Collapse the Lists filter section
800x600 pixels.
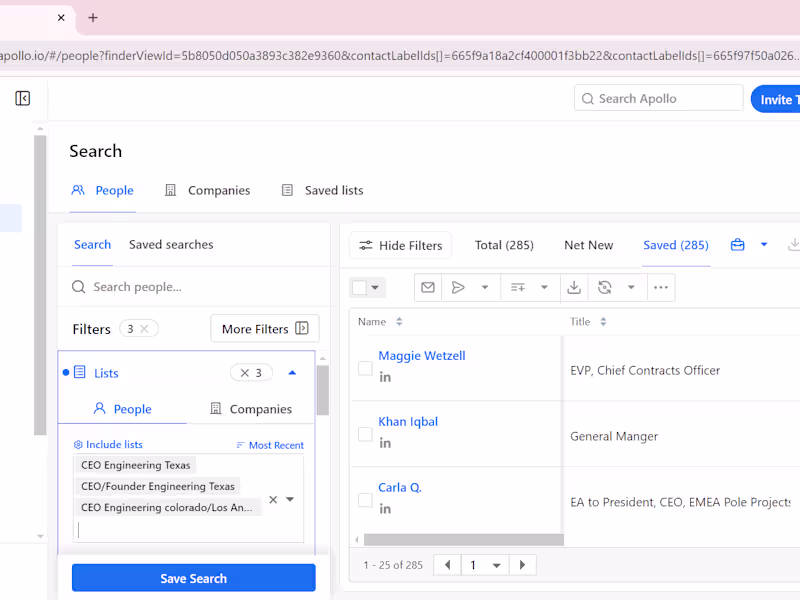pyautogui.click(x=292, y=373)
